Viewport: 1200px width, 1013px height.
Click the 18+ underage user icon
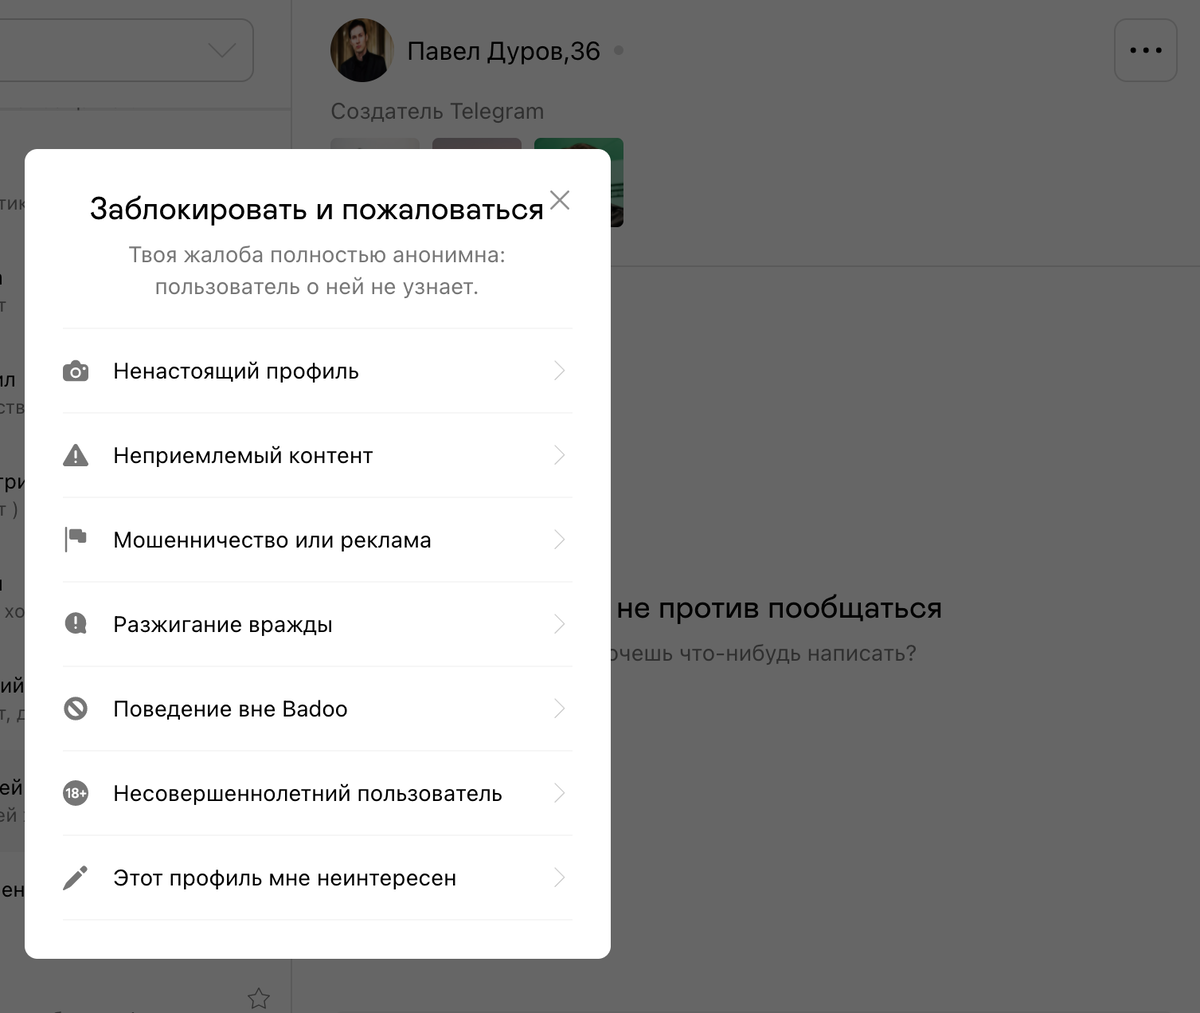tap(76, 793)
